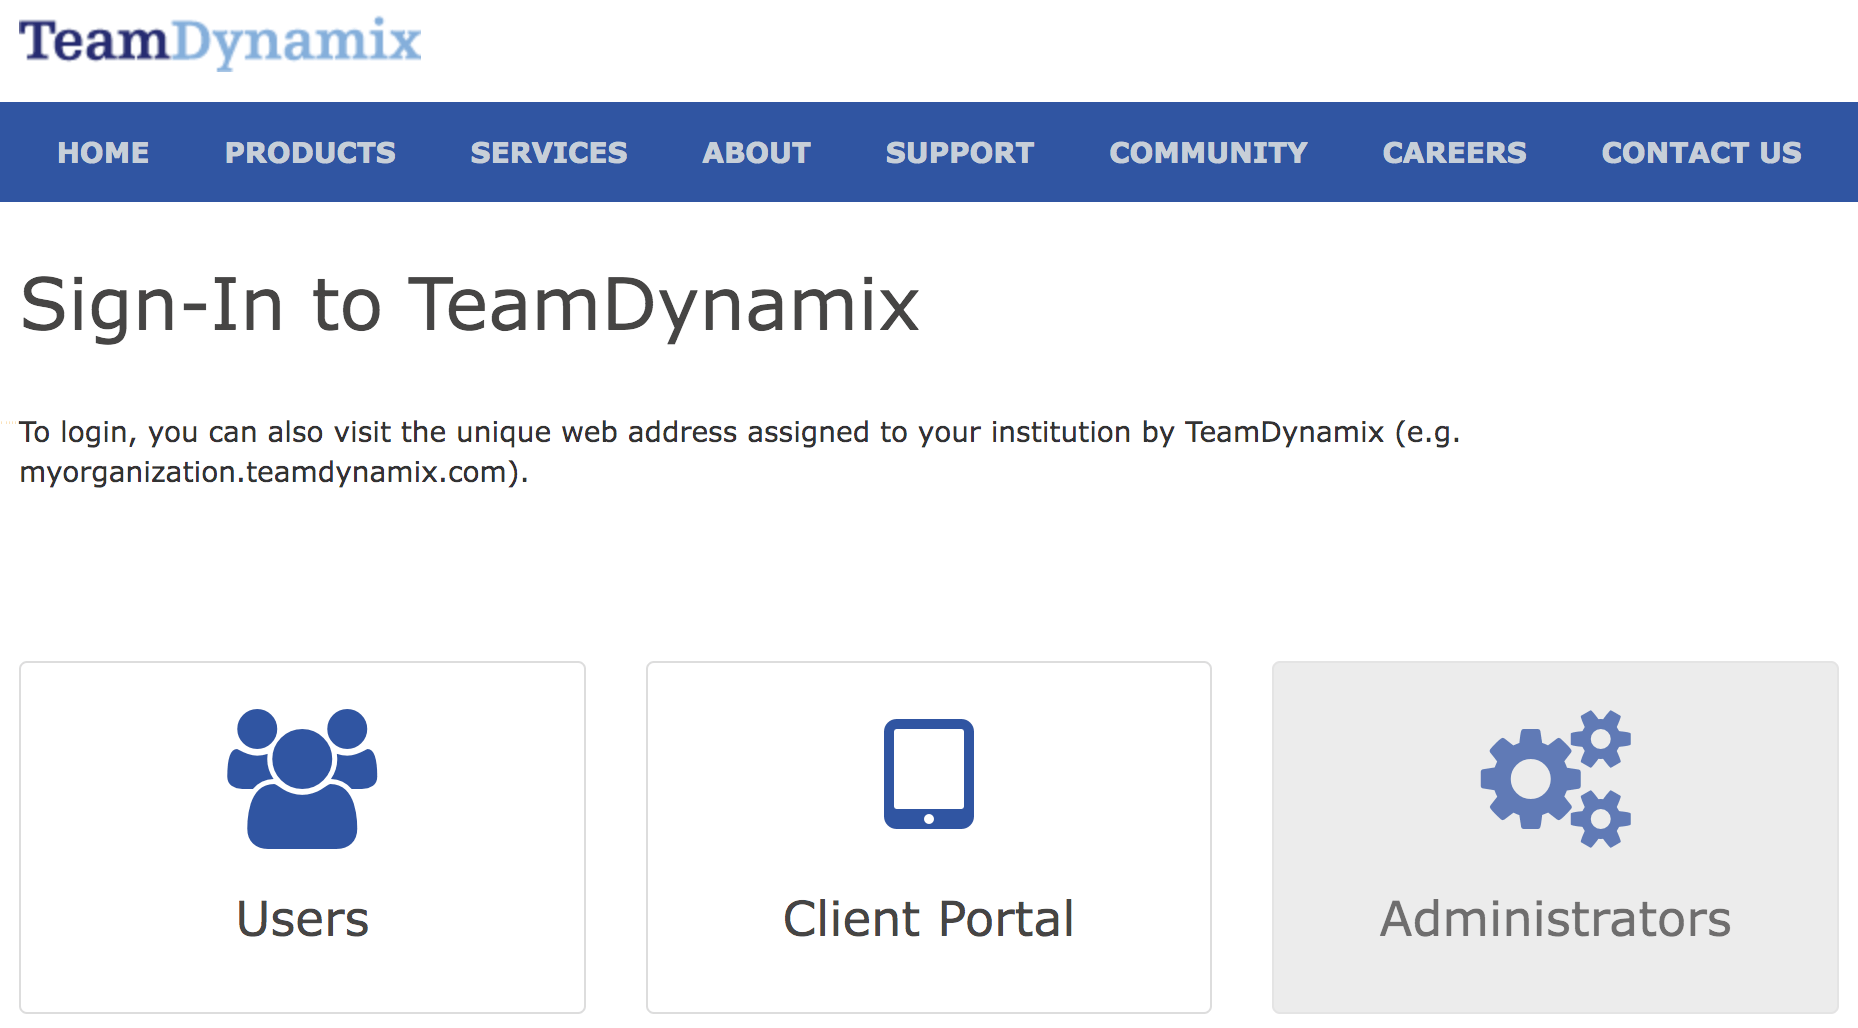Open the Products menu item
This screenshot has height=1028, width=1858.
[310, 152]
